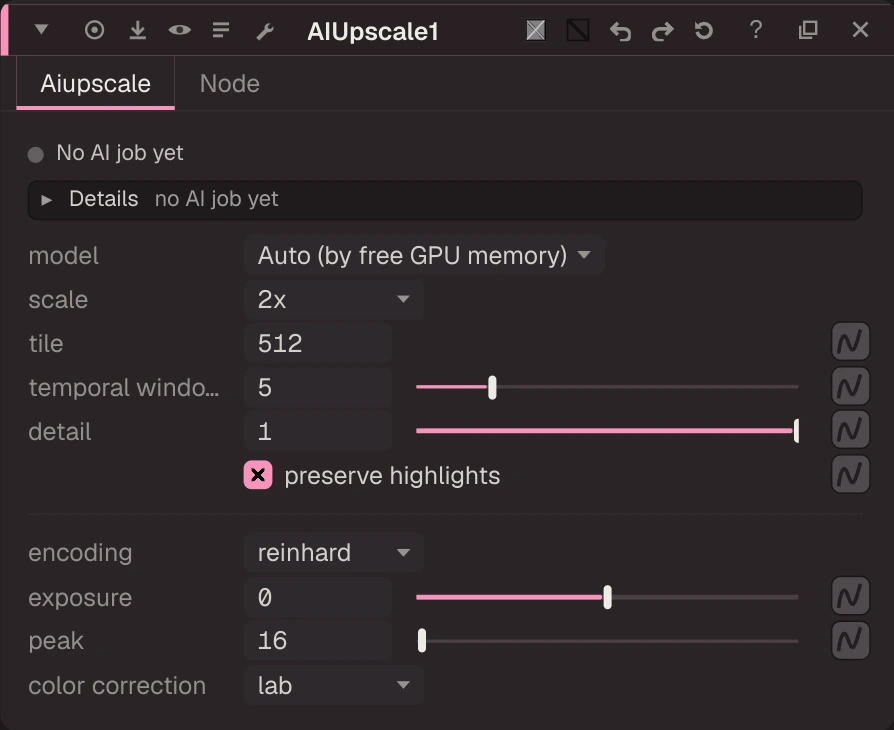
Task: Click the download-arrow icon in header
Action: click(137, 30)
